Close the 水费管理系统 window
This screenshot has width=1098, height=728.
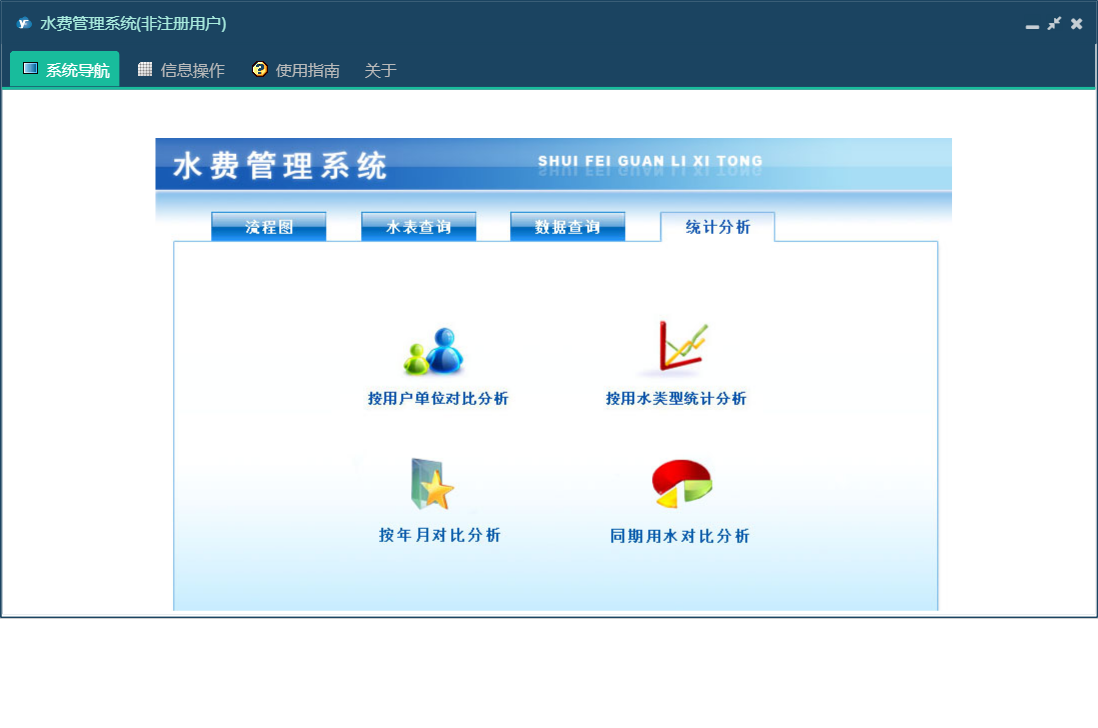tap(1077, 24)
